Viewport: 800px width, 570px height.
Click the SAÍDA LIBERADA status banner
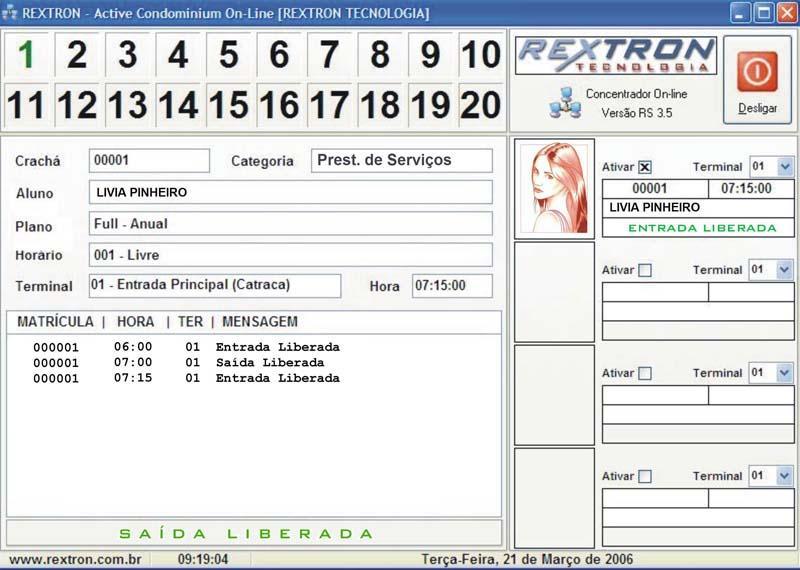coord(254,534)
